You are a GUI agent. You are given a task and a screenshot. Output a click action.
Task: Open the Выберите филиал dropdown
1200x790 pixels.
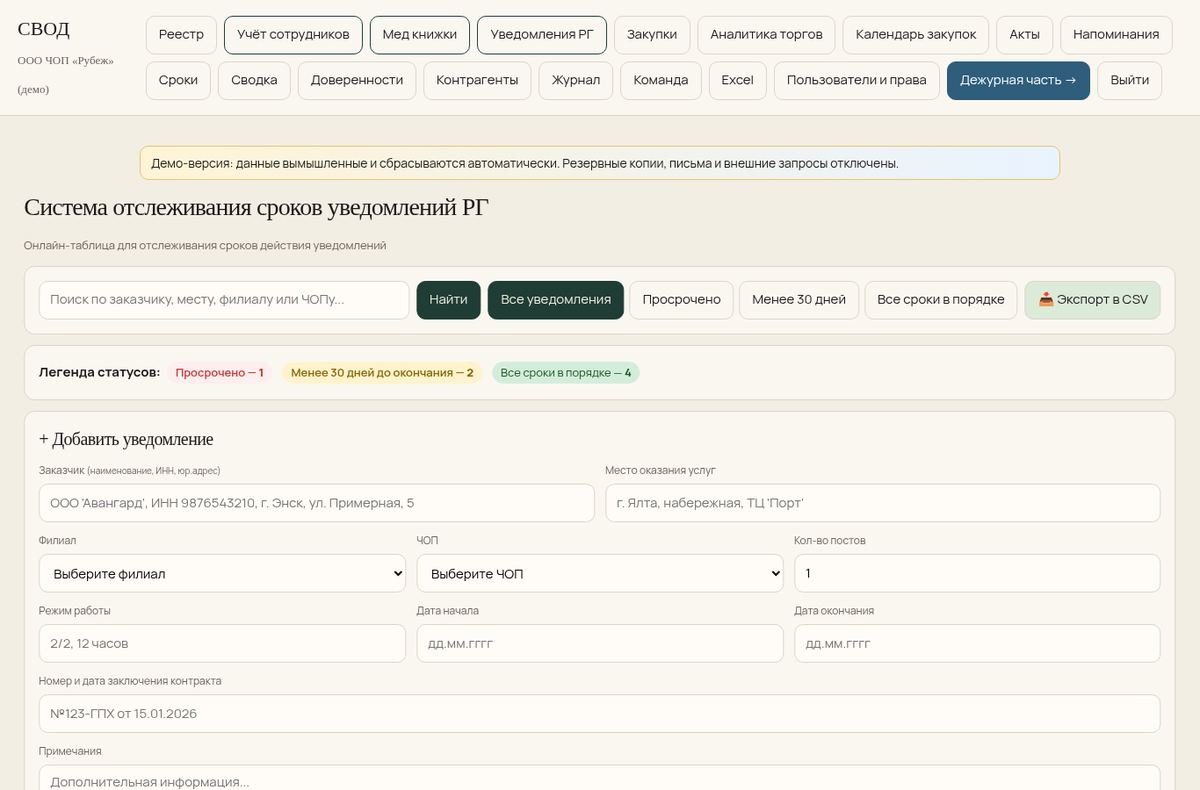click(222, 574)
